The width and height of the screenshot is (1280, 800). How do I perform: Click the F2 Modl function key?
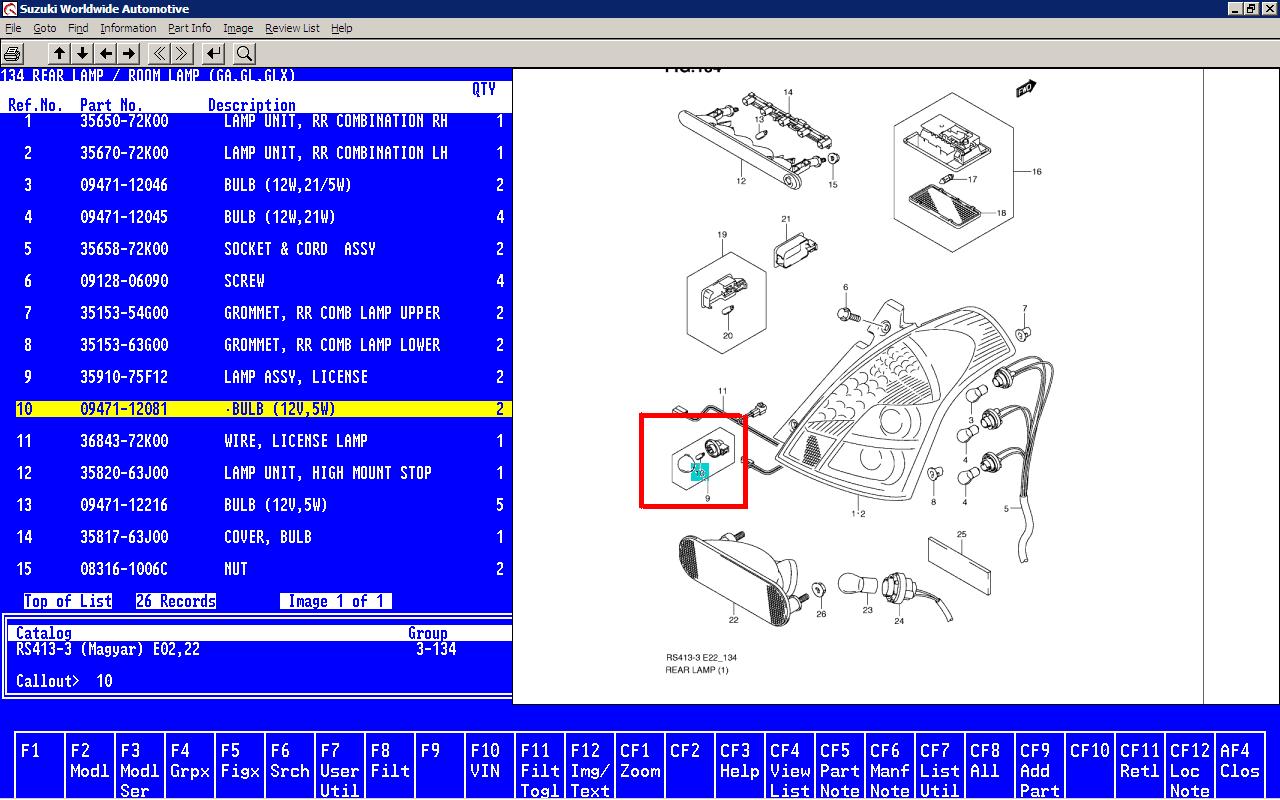pyautogui.click(x=90, y=765)
